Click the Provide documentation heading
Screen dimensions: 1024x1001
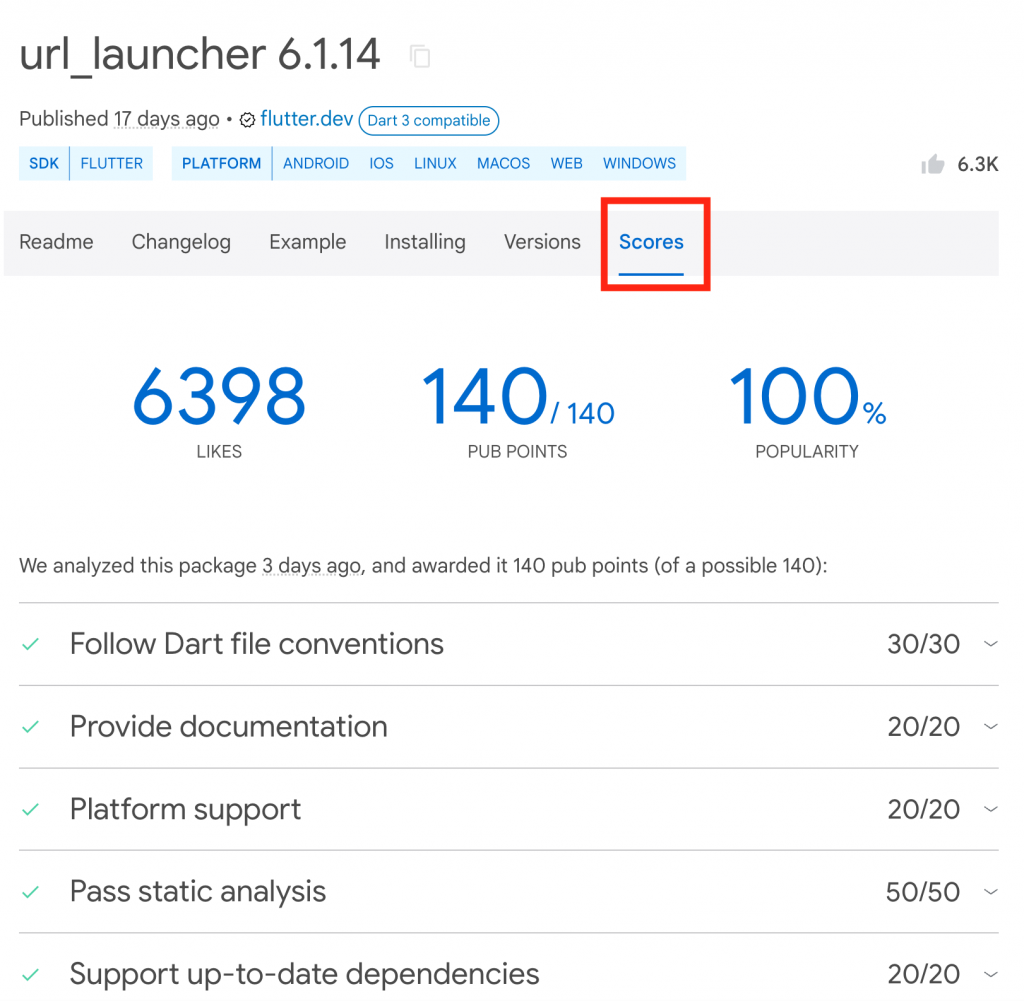[229, 726]
